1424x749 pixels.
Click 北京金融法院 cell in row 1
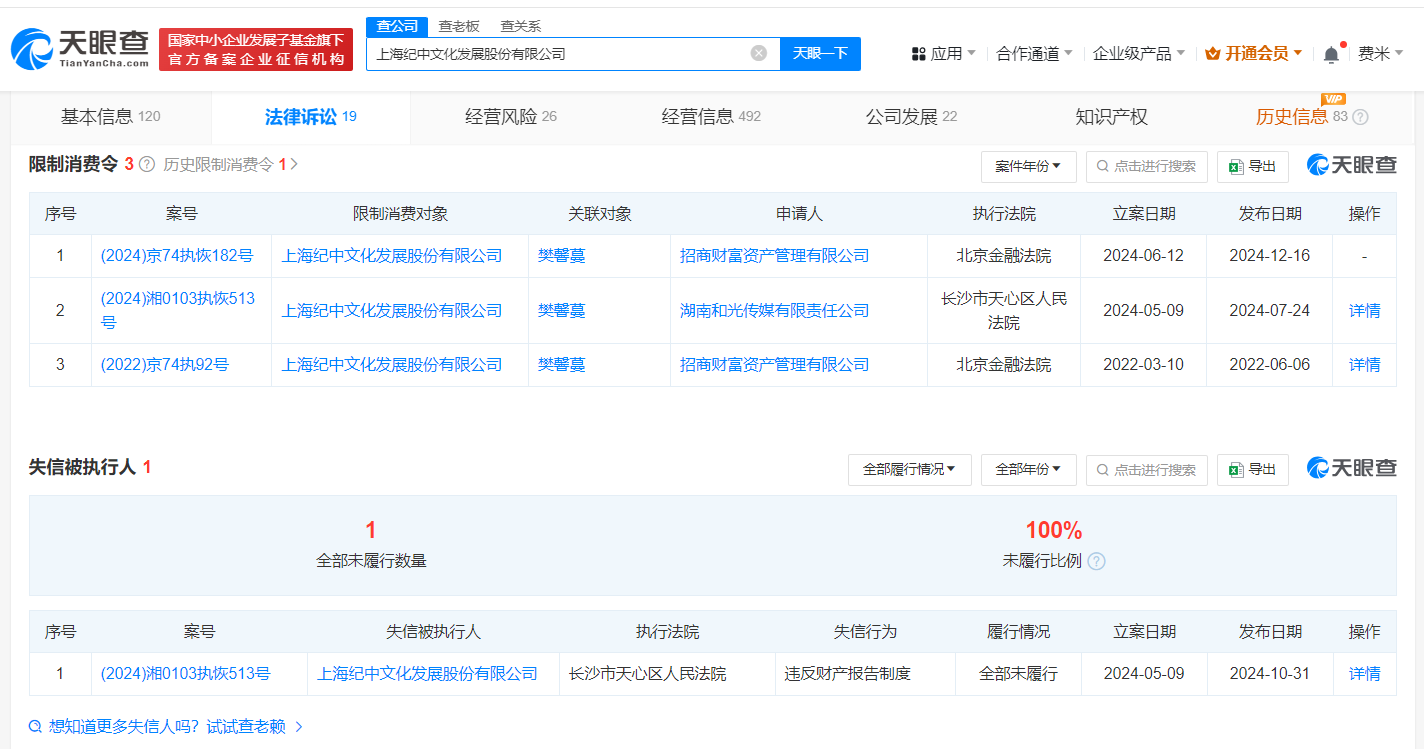click(1004, 256)
